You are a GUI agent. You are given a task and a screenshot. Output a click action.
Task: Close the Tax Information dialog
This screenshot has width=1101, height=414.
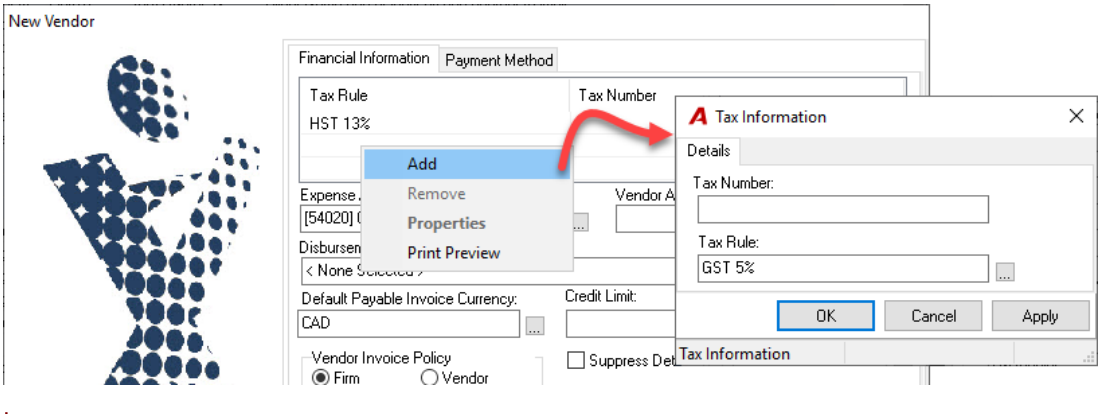pyautogui.click(x=1076, y=116)
